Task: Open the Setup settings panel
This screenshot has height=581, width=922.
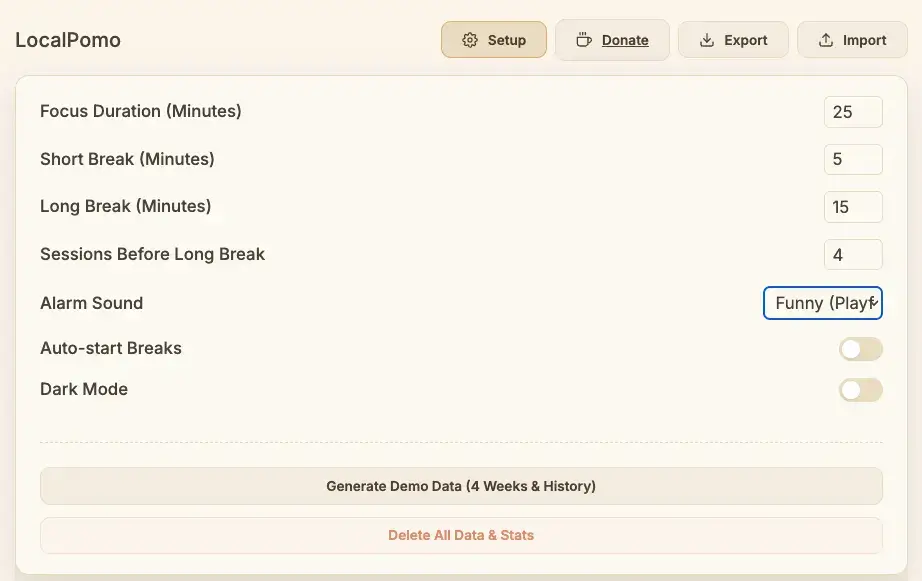Action: click(494, 40)
